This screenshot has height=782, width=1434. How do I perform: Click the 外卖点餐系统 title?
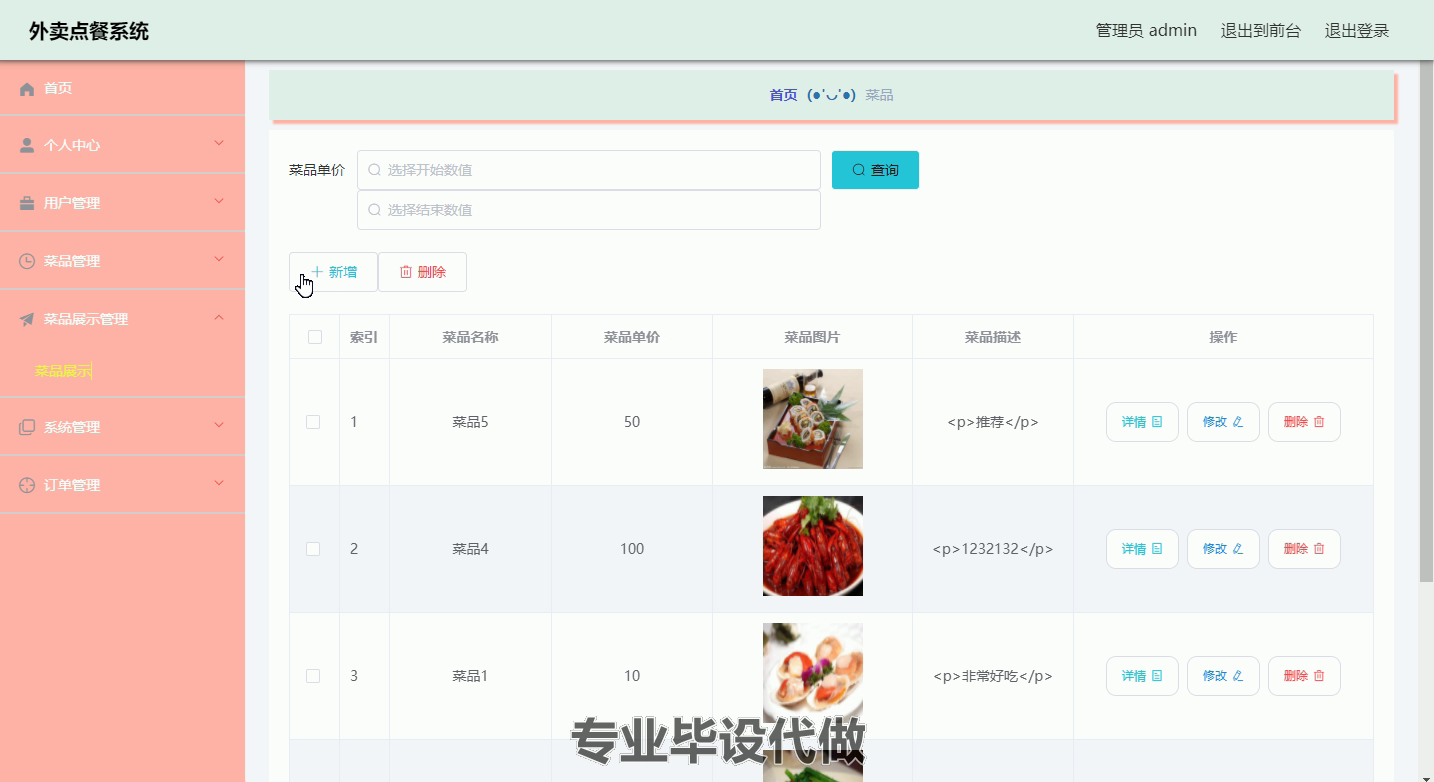pyautogui.click(x=89, y=31)
